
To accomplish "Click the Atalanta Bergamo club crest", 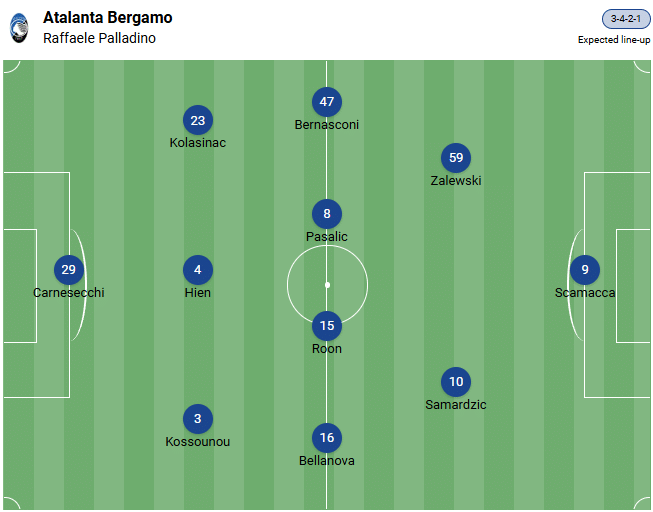I will point(19,27).
